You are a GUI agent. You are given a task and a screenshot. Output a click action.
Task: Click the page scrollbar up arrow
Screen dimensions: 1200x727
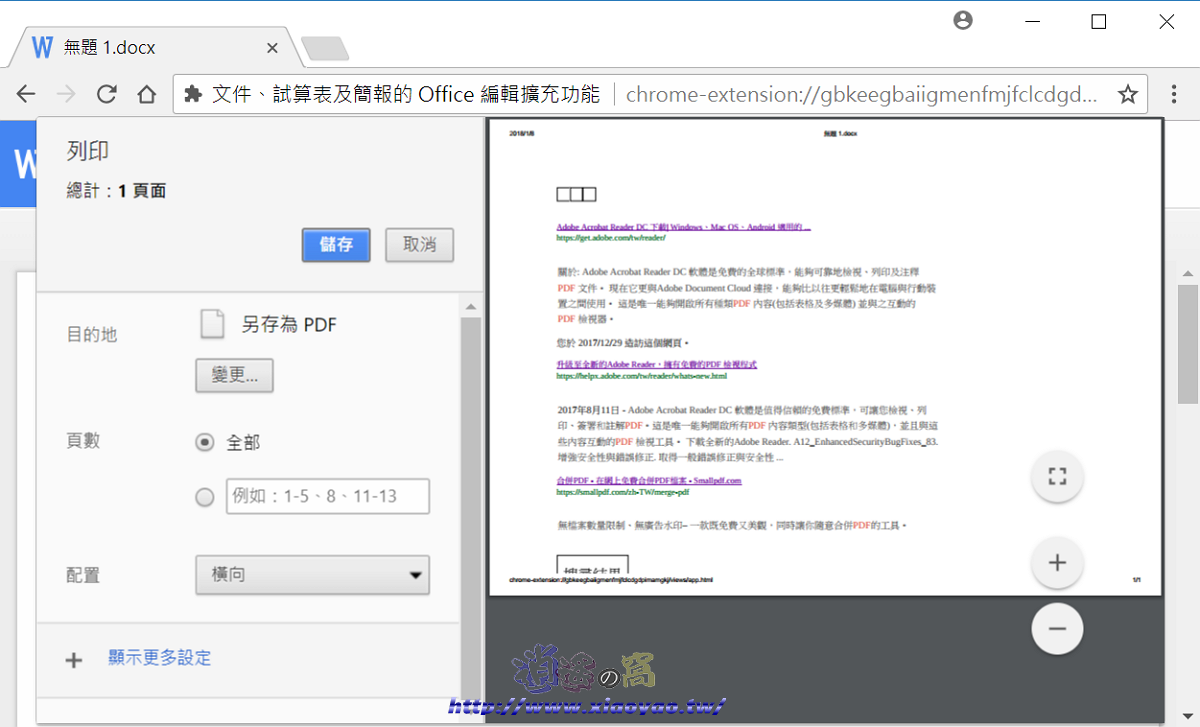pyautogui.click(x=1187, y=273)
